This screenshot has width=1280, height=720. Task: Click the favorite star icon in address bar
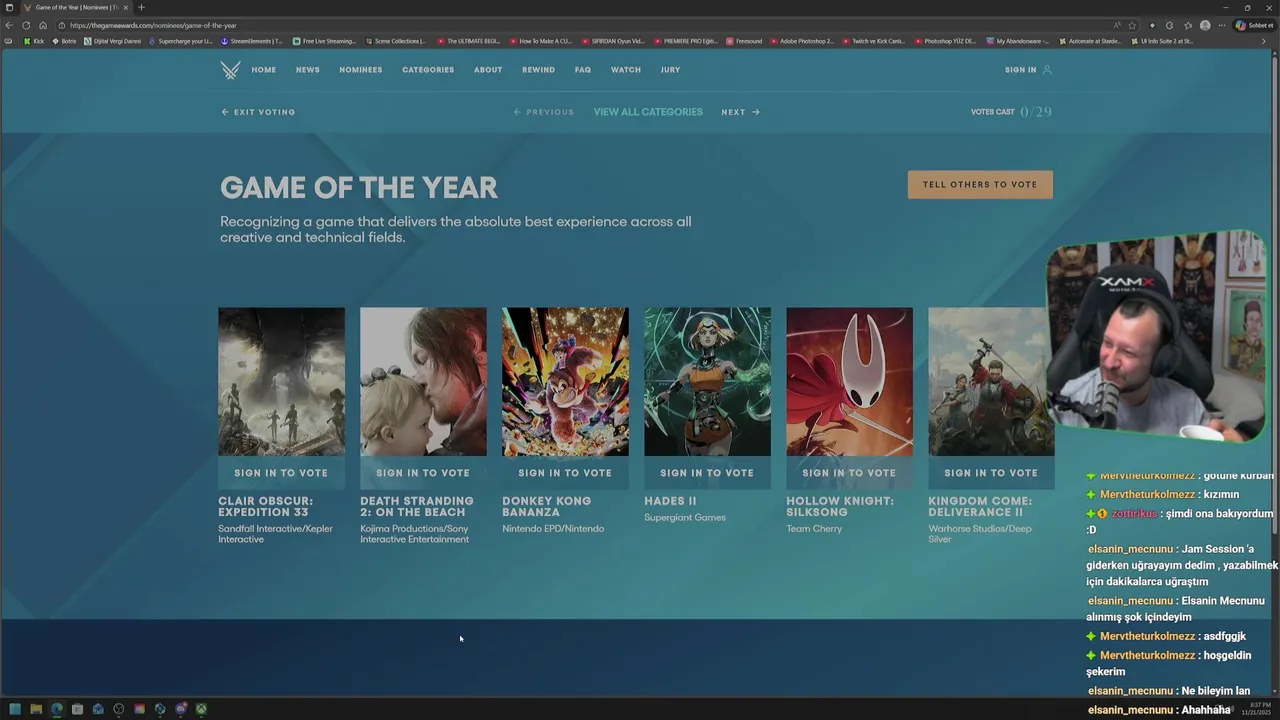pyautogui.click(x=1132, y=25)
